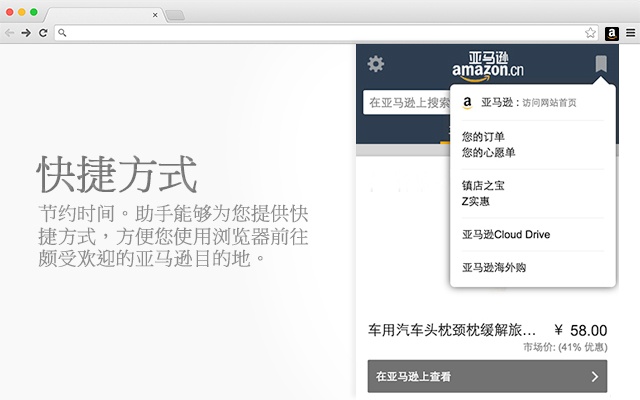This screenshot has width=640, height=400.
Task: Click the 在亚马逊上查看 button
Action: pos(487,376)
